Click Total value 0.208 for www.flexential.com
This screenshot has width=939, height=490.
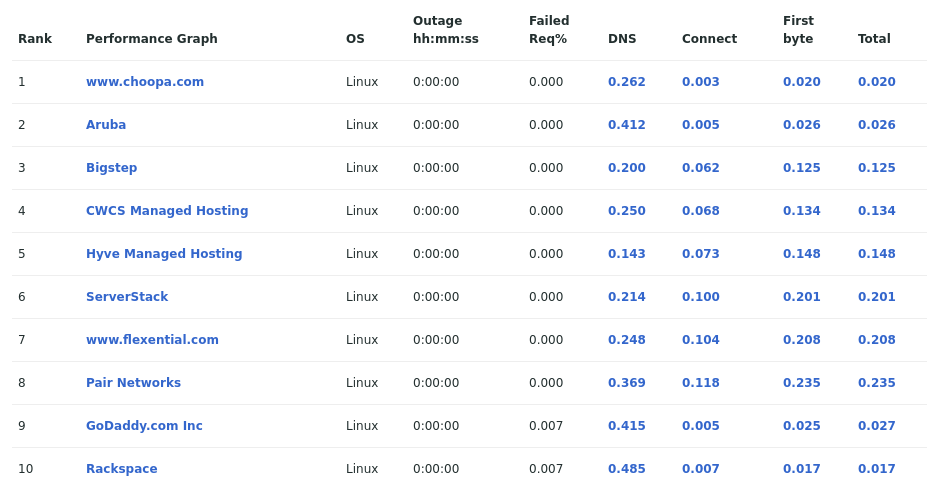tap(877, 340)
